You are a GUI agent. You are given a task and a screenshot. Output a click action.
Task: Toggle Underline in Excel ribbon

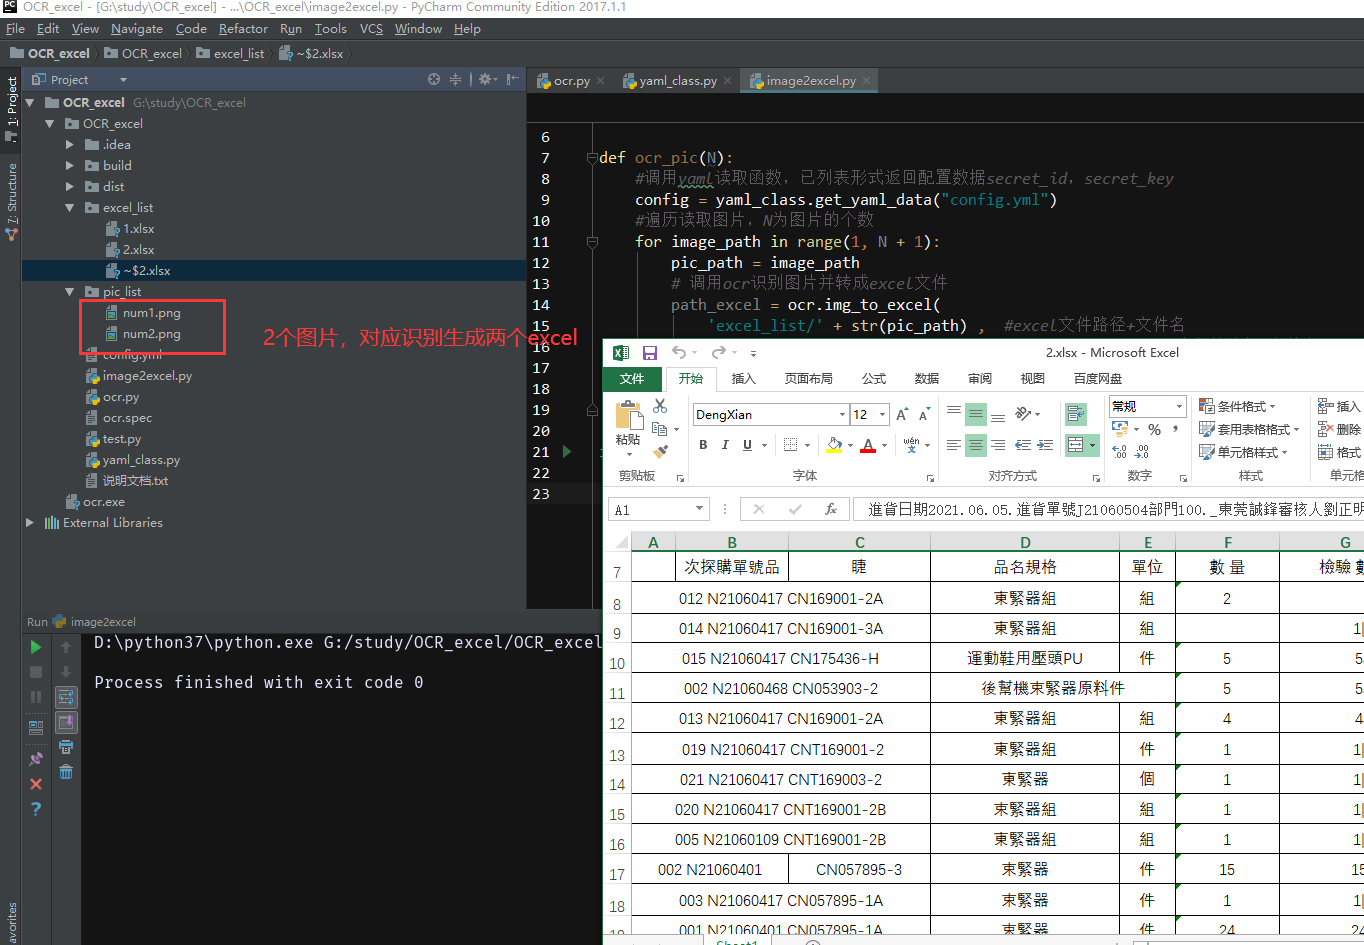pos(747,445)
